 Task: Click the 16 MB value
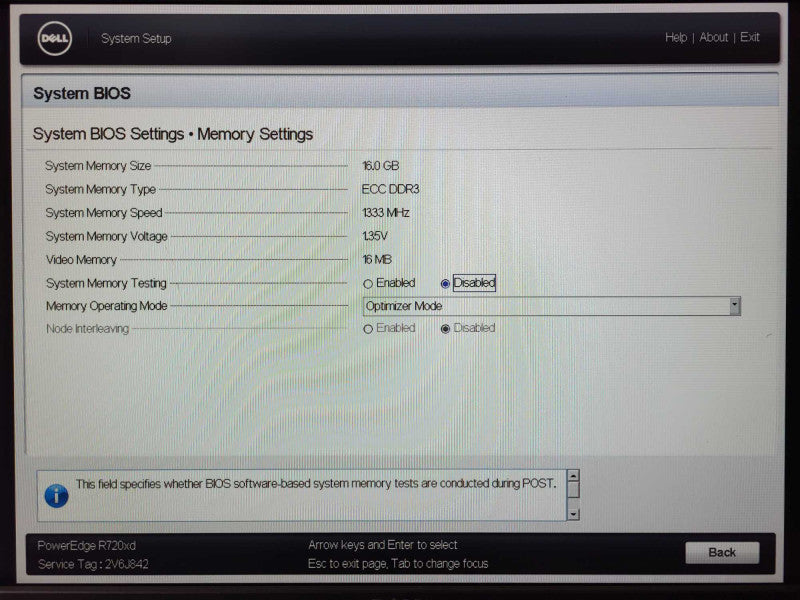point(377,260)
